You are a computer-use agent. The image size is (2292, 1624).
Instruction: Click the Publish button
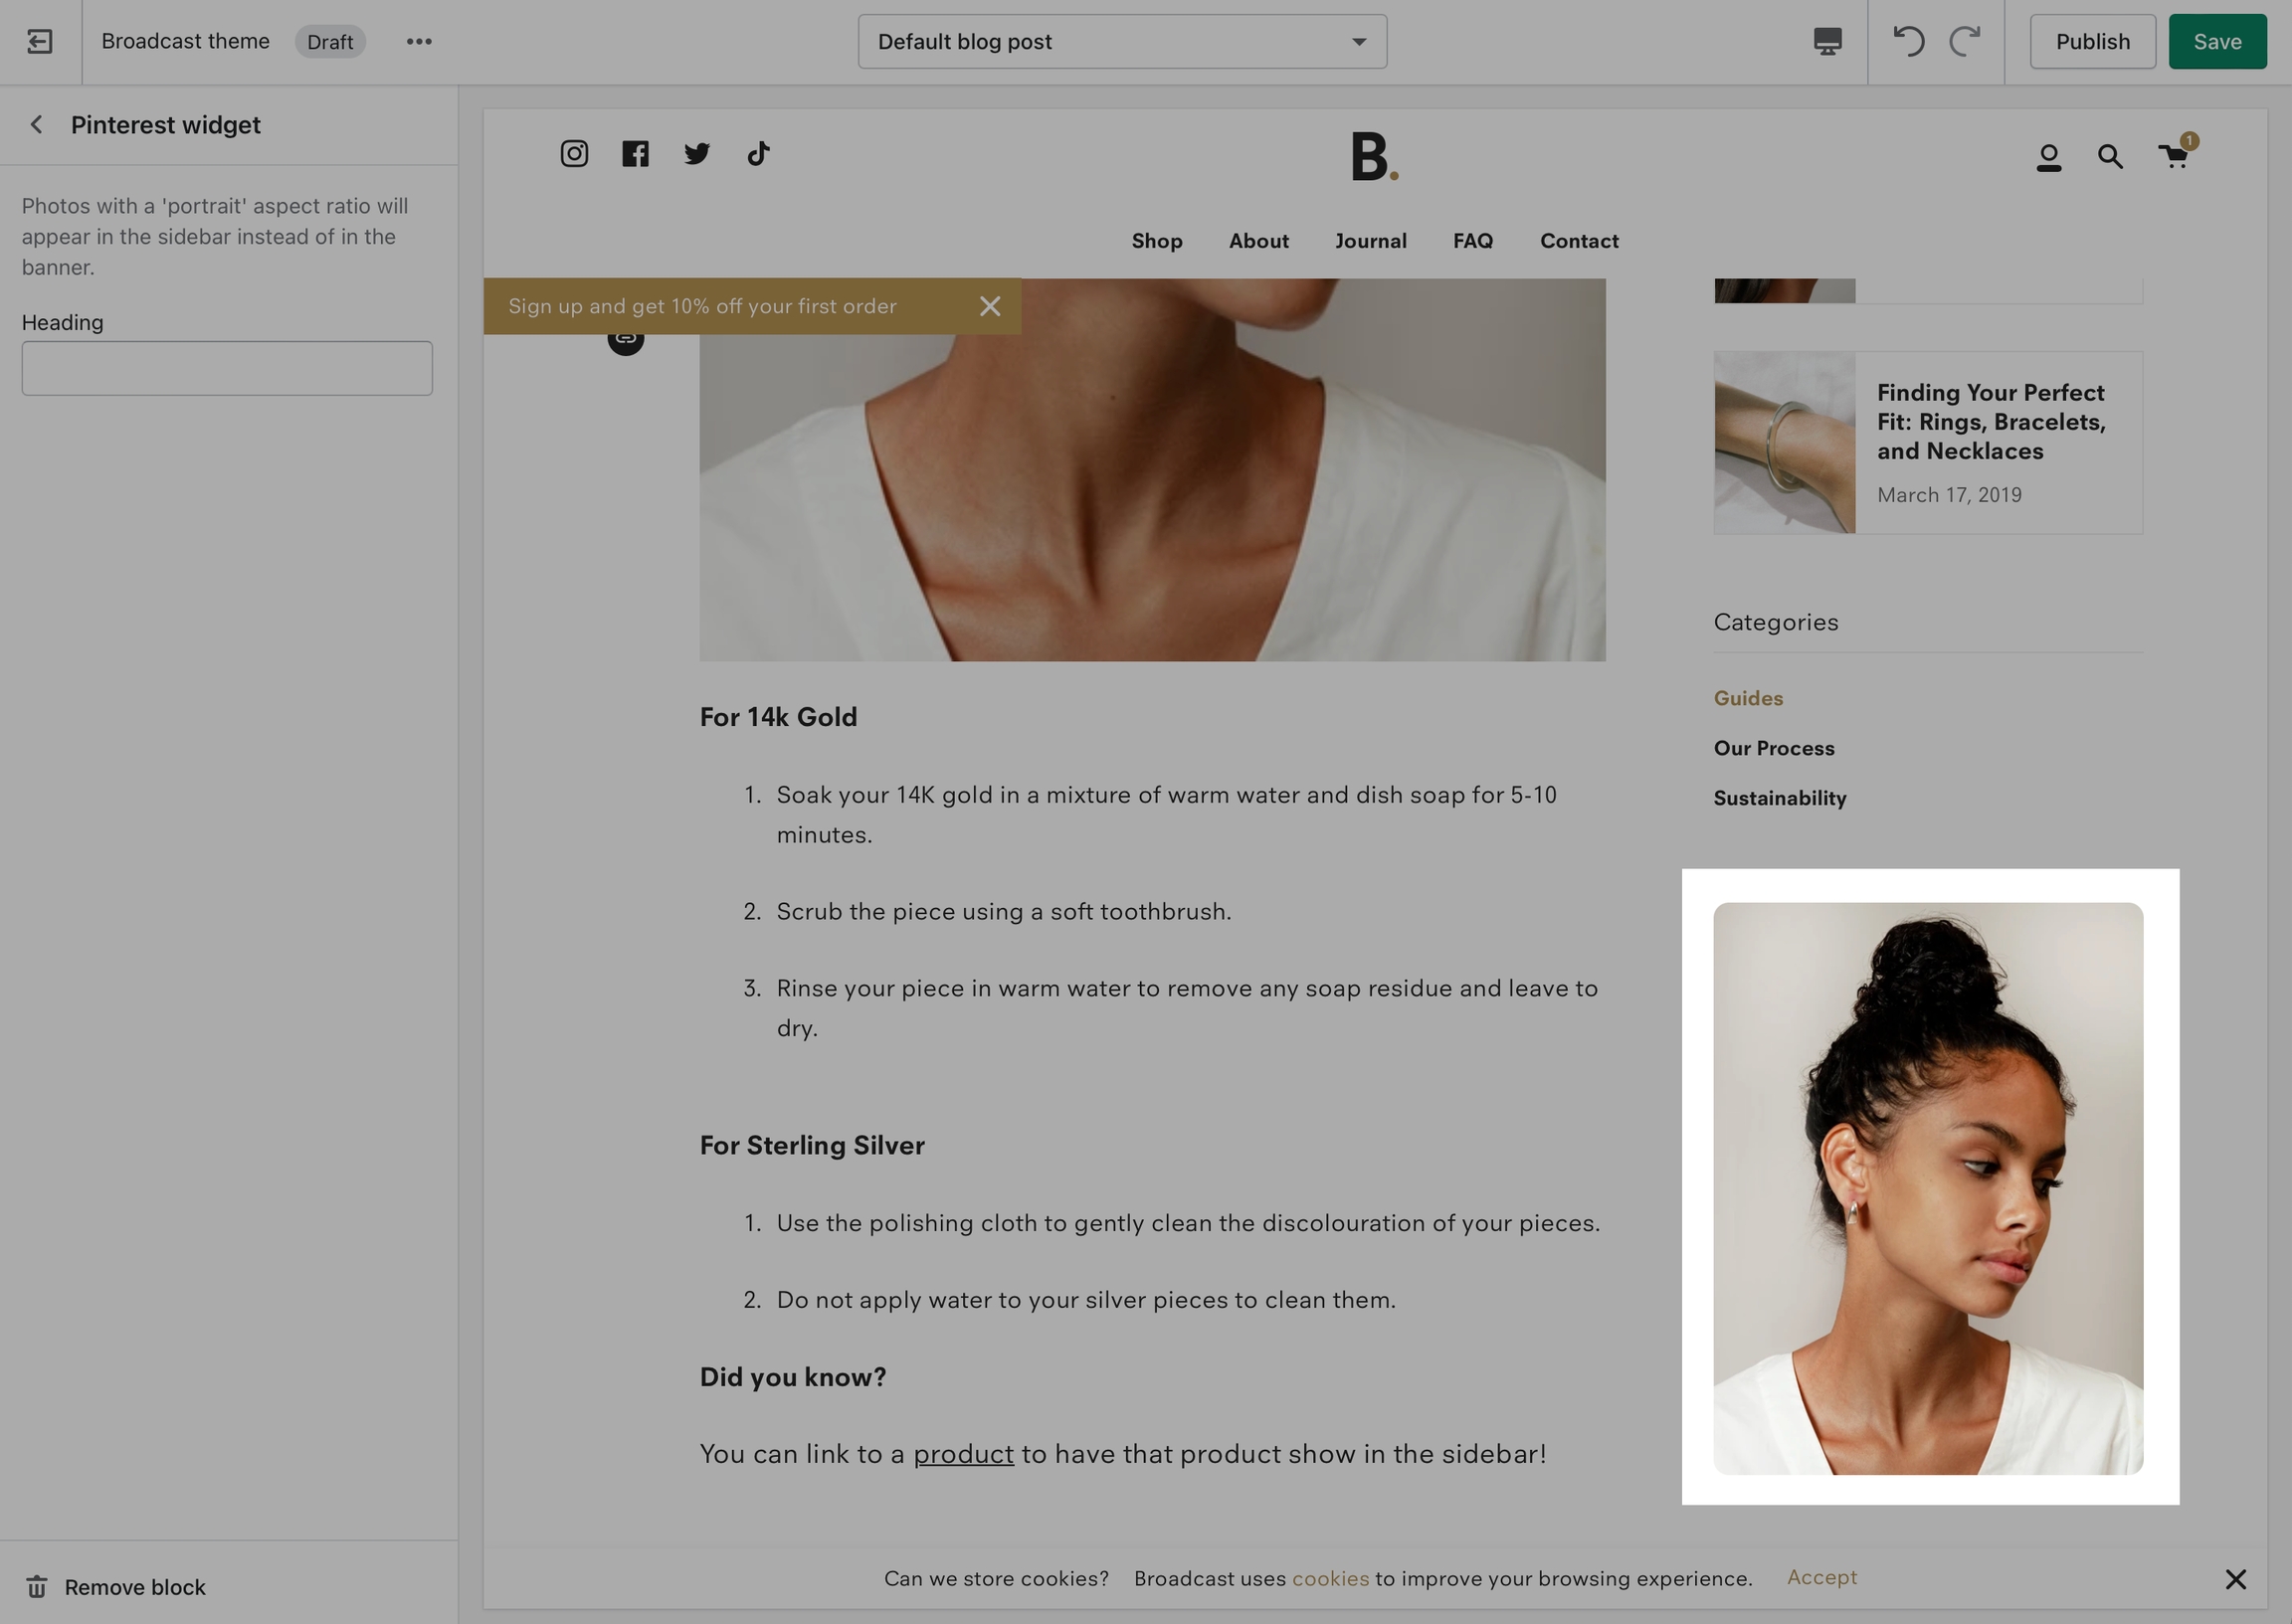click(2092, 41)
